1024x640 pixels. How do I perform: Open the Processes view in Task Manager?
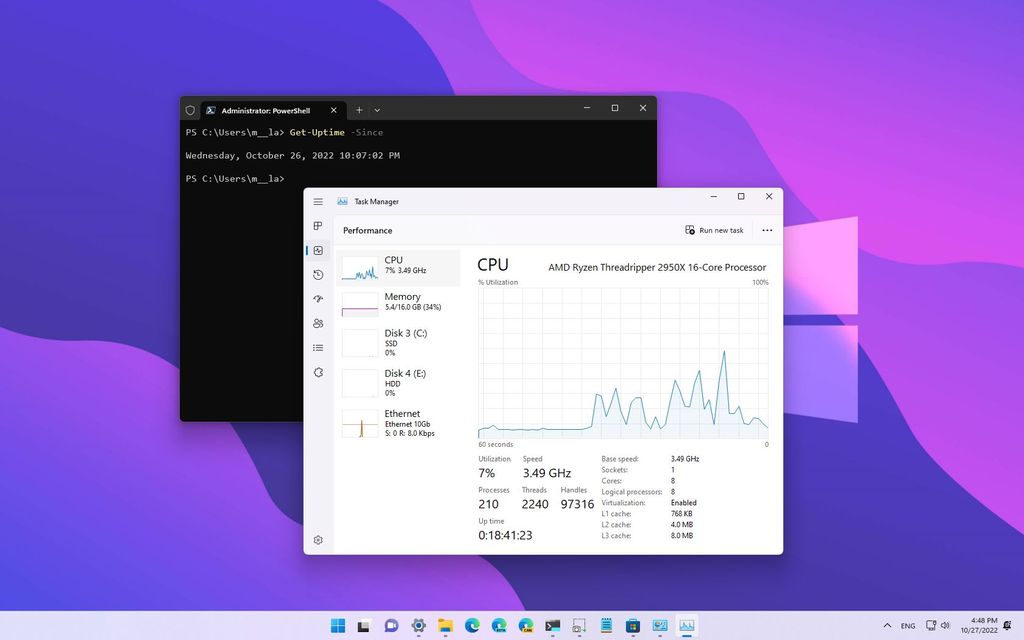click(x=318, y=227)
